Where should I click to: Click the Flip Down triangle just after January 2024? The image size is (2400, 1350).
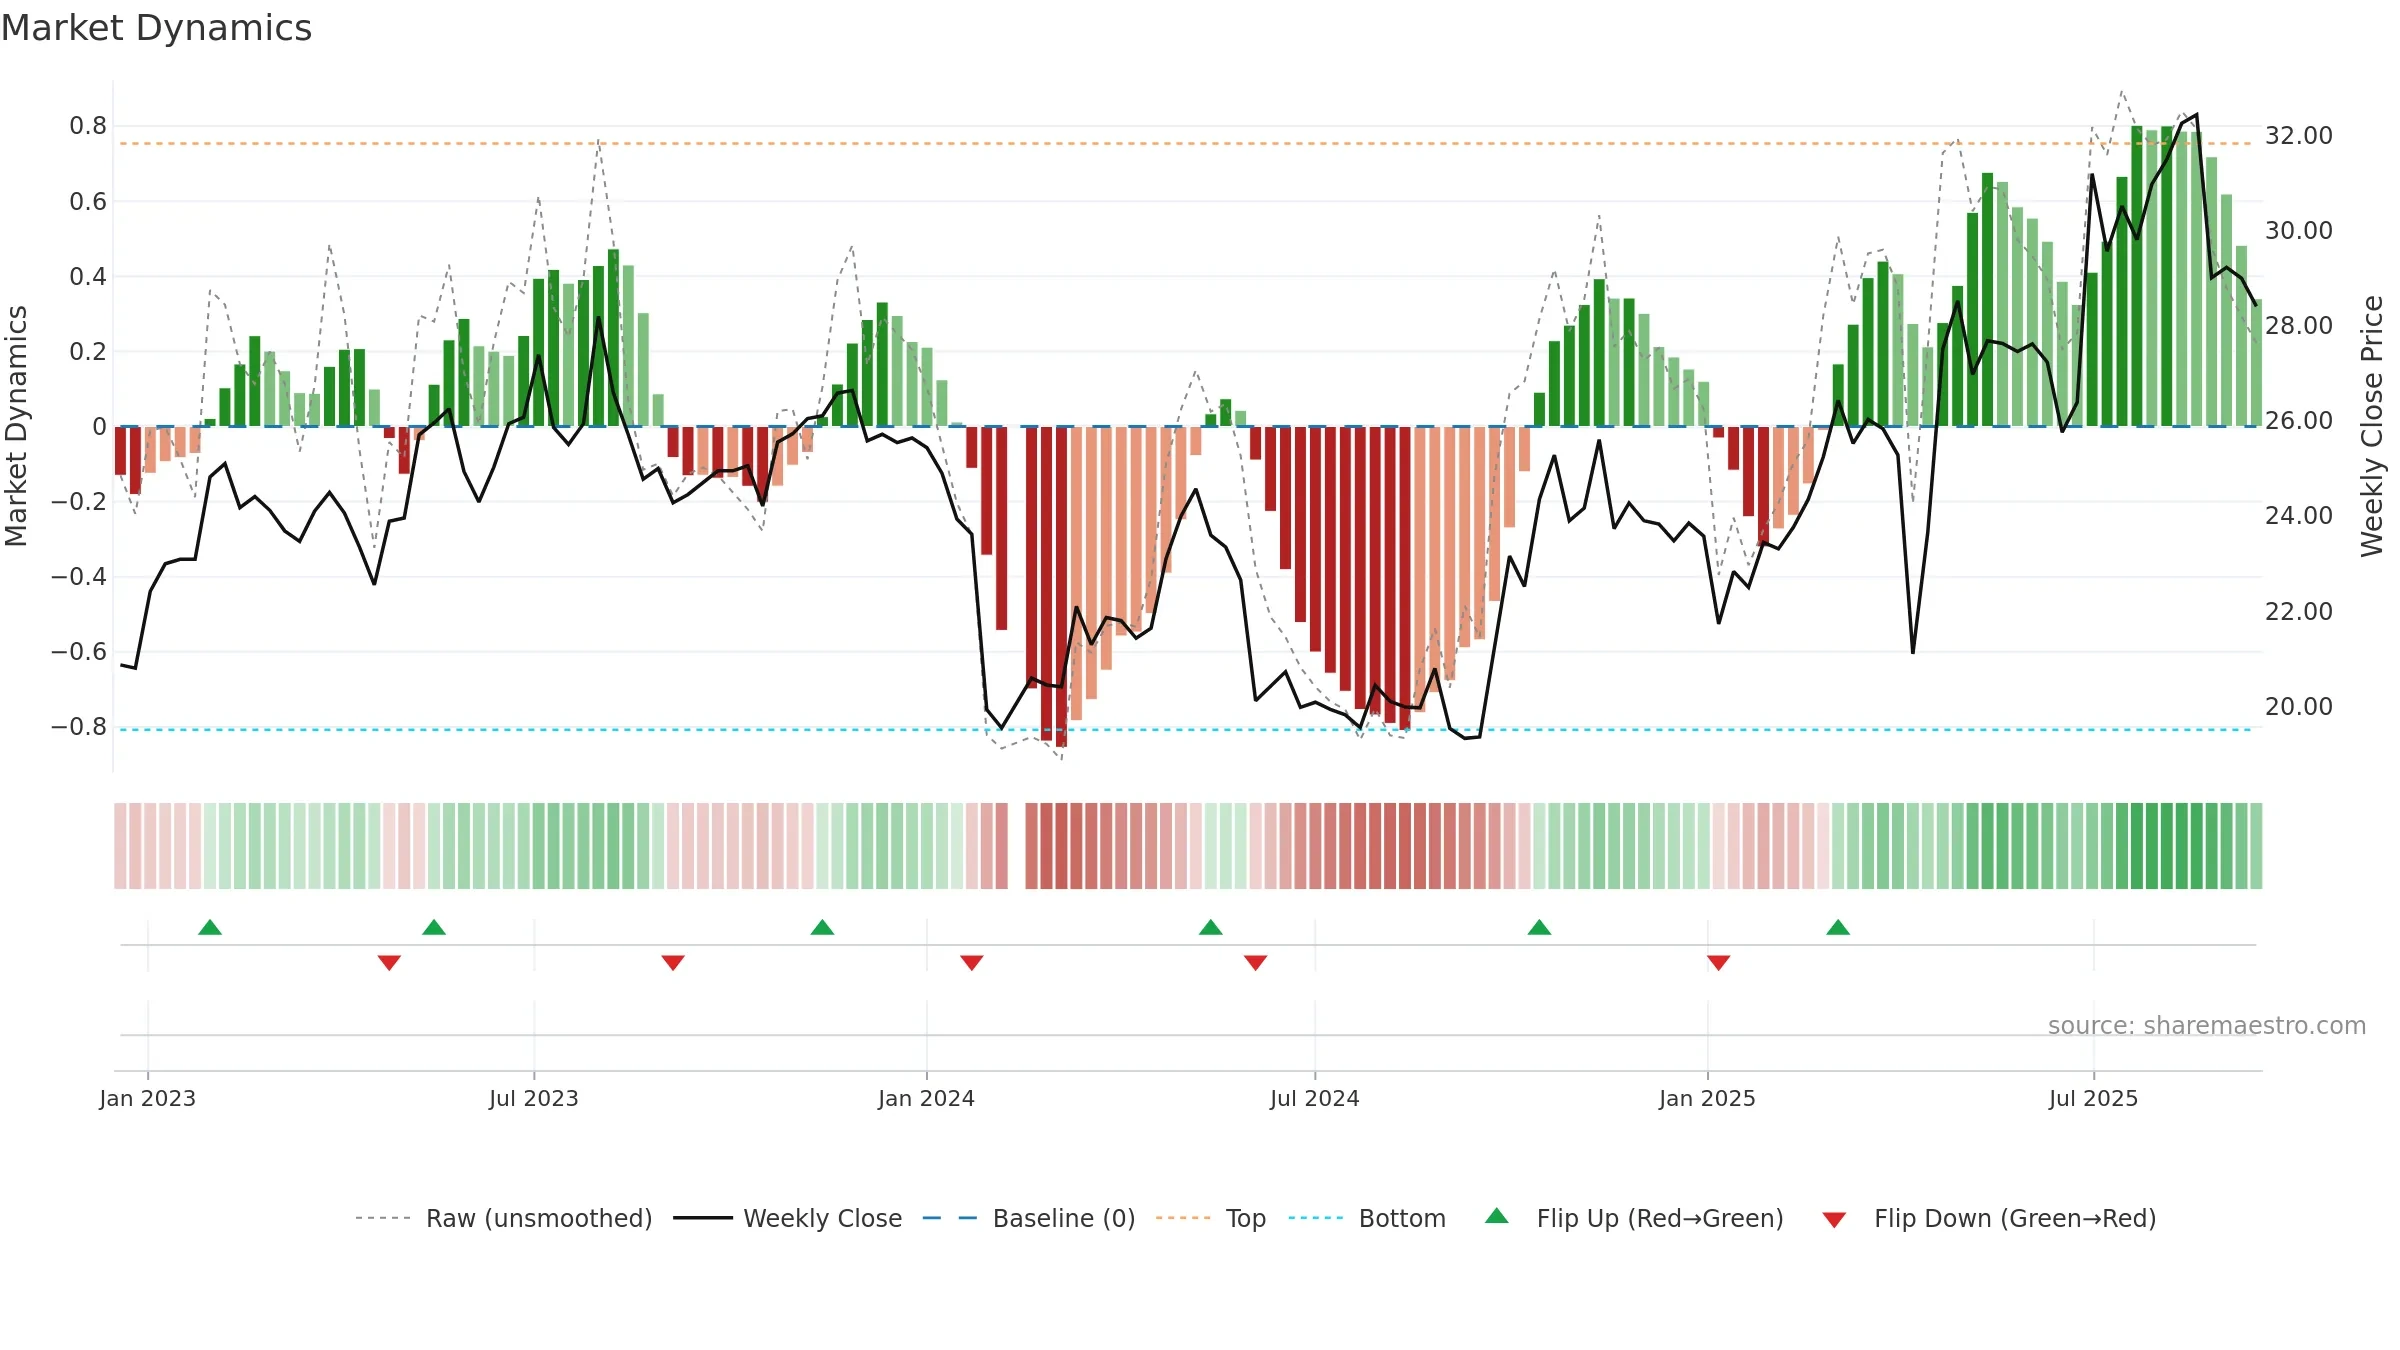(x=972, y=963)
